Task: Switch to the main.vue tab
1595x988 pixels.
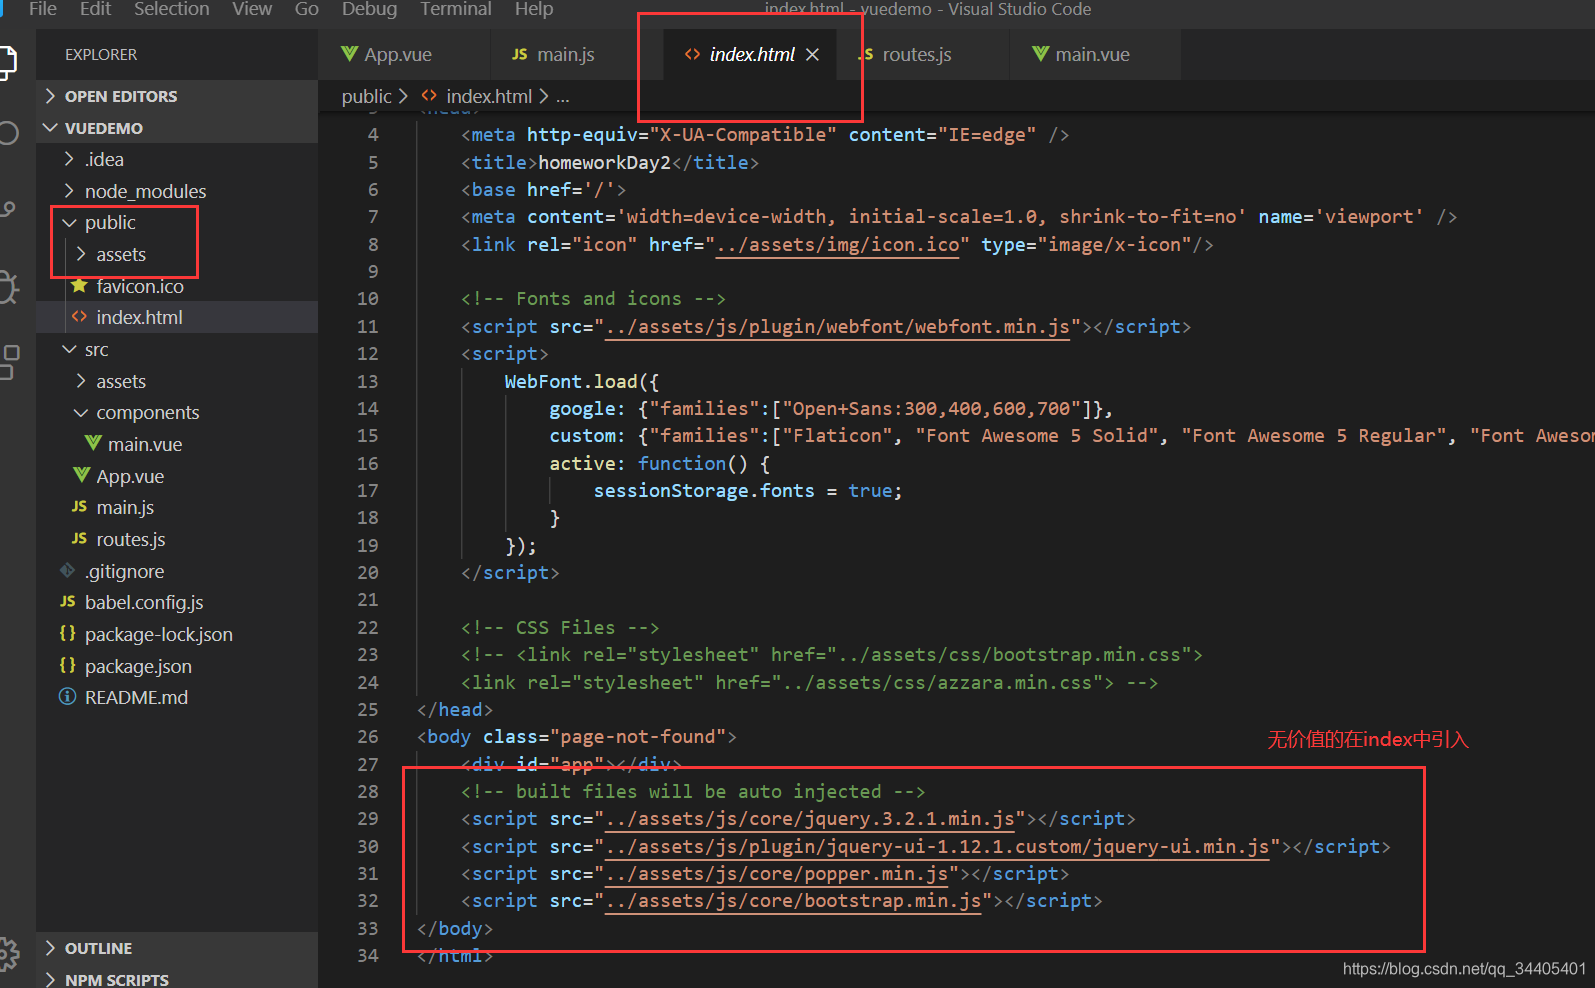Action: pyautogui.click(x=1094, y=54)
